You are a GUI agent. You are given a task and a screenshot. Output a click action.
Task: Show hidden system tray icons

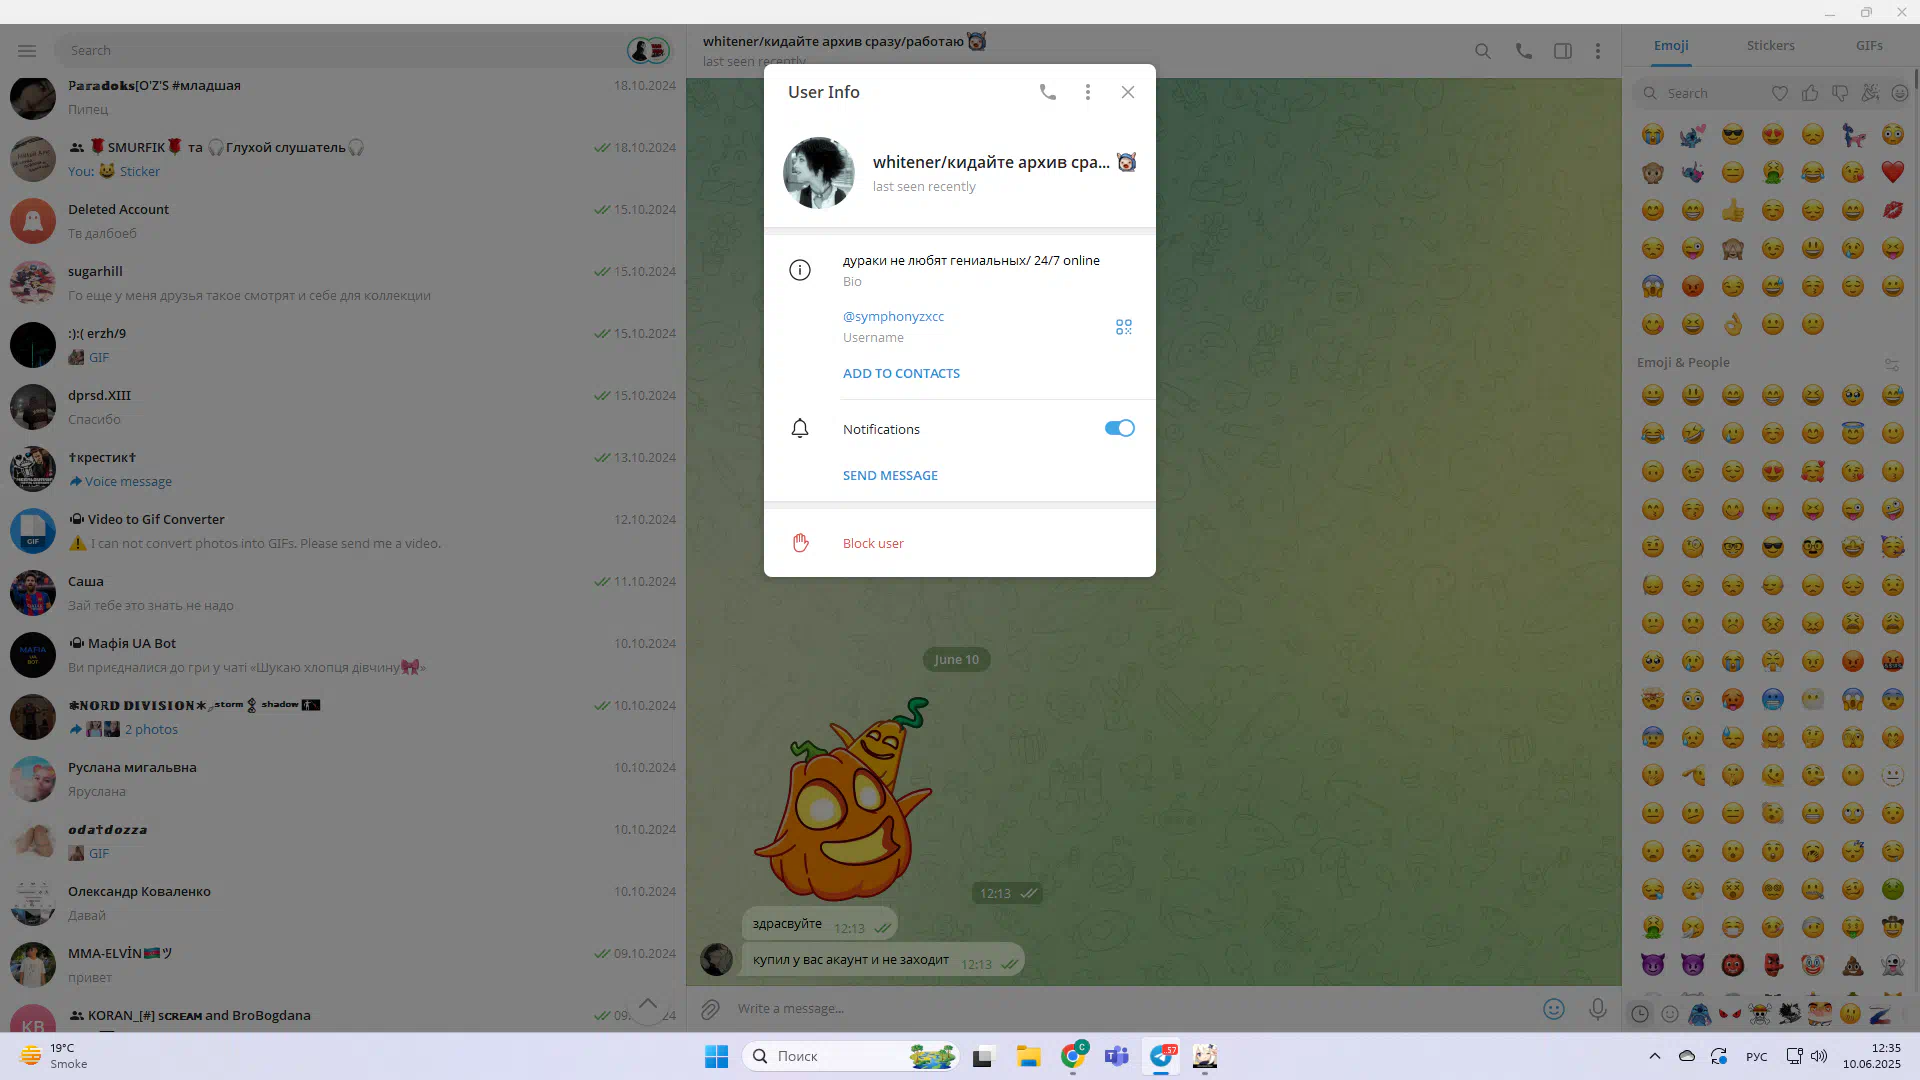point(1655,1056)
